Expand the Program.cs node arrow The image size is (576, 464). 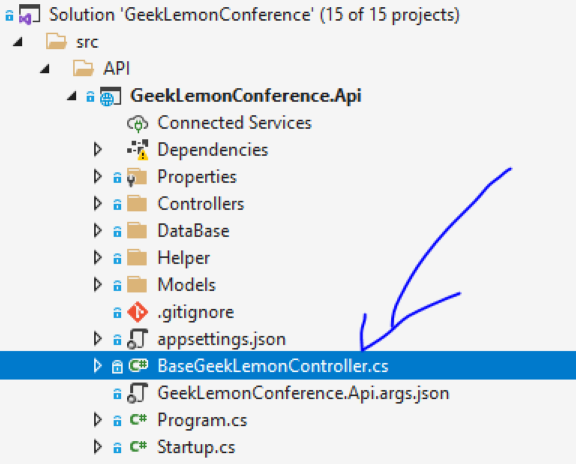[98, 420]
